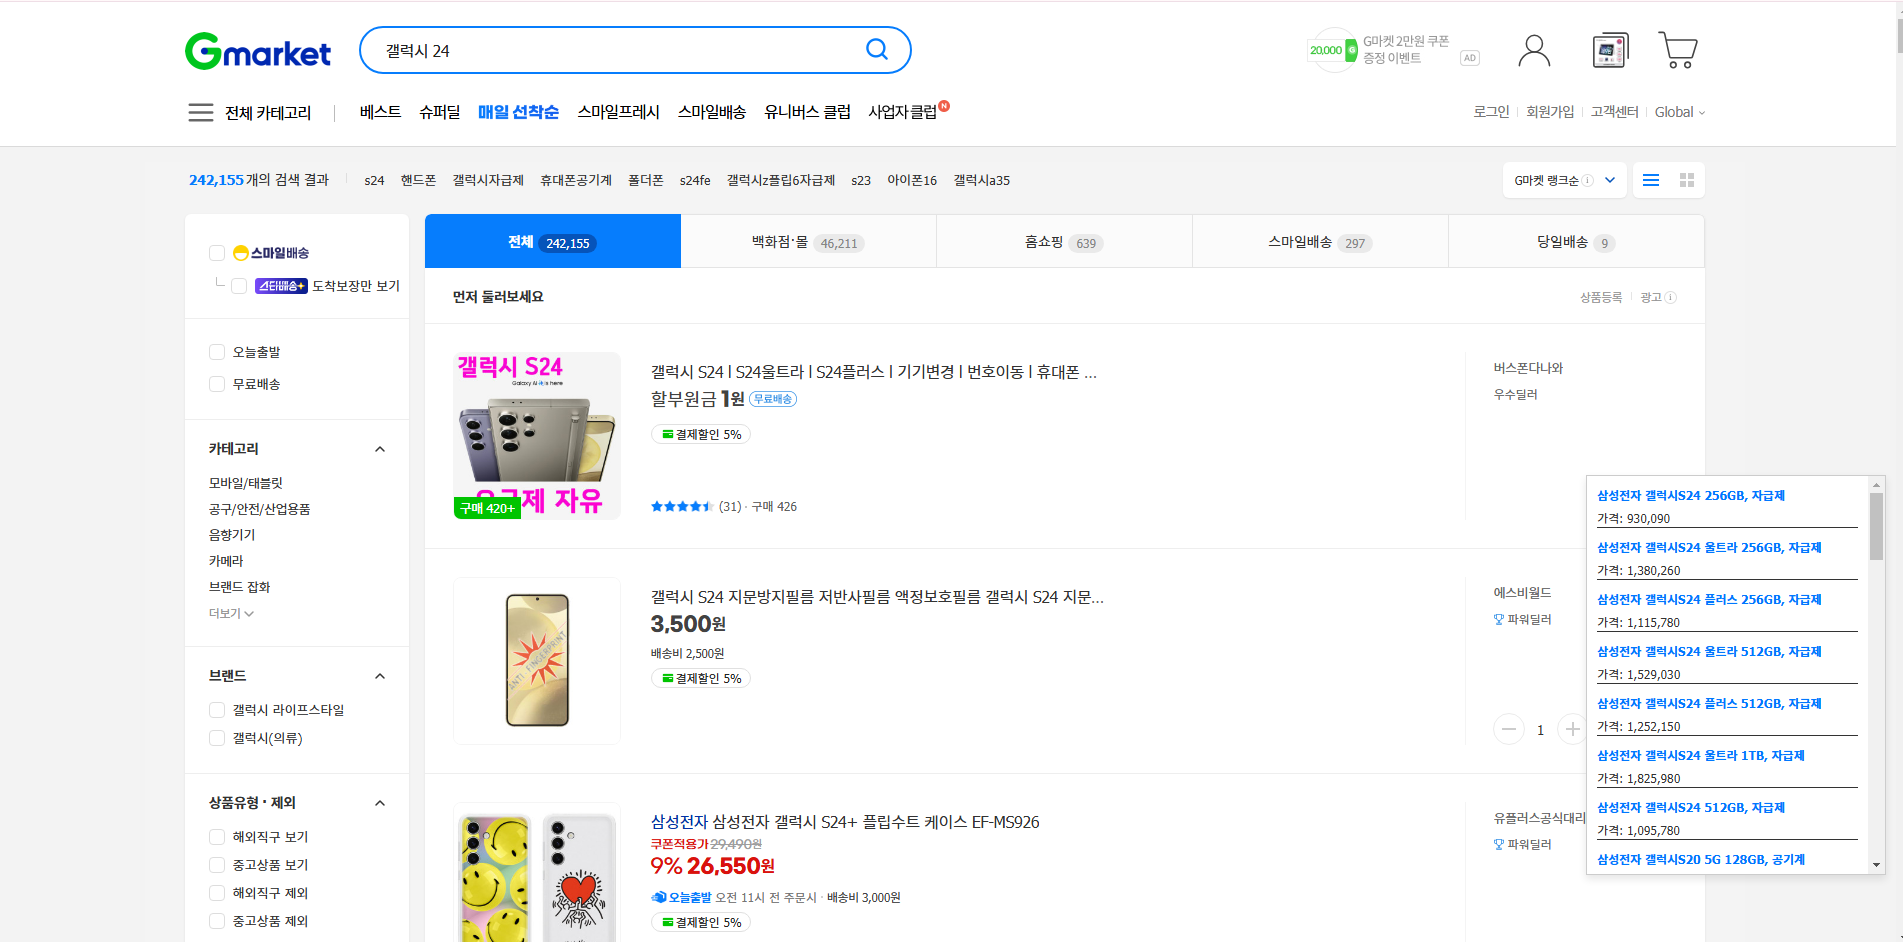
Task: Click the 무료배송 badge
Action: [x=773, y=399]
